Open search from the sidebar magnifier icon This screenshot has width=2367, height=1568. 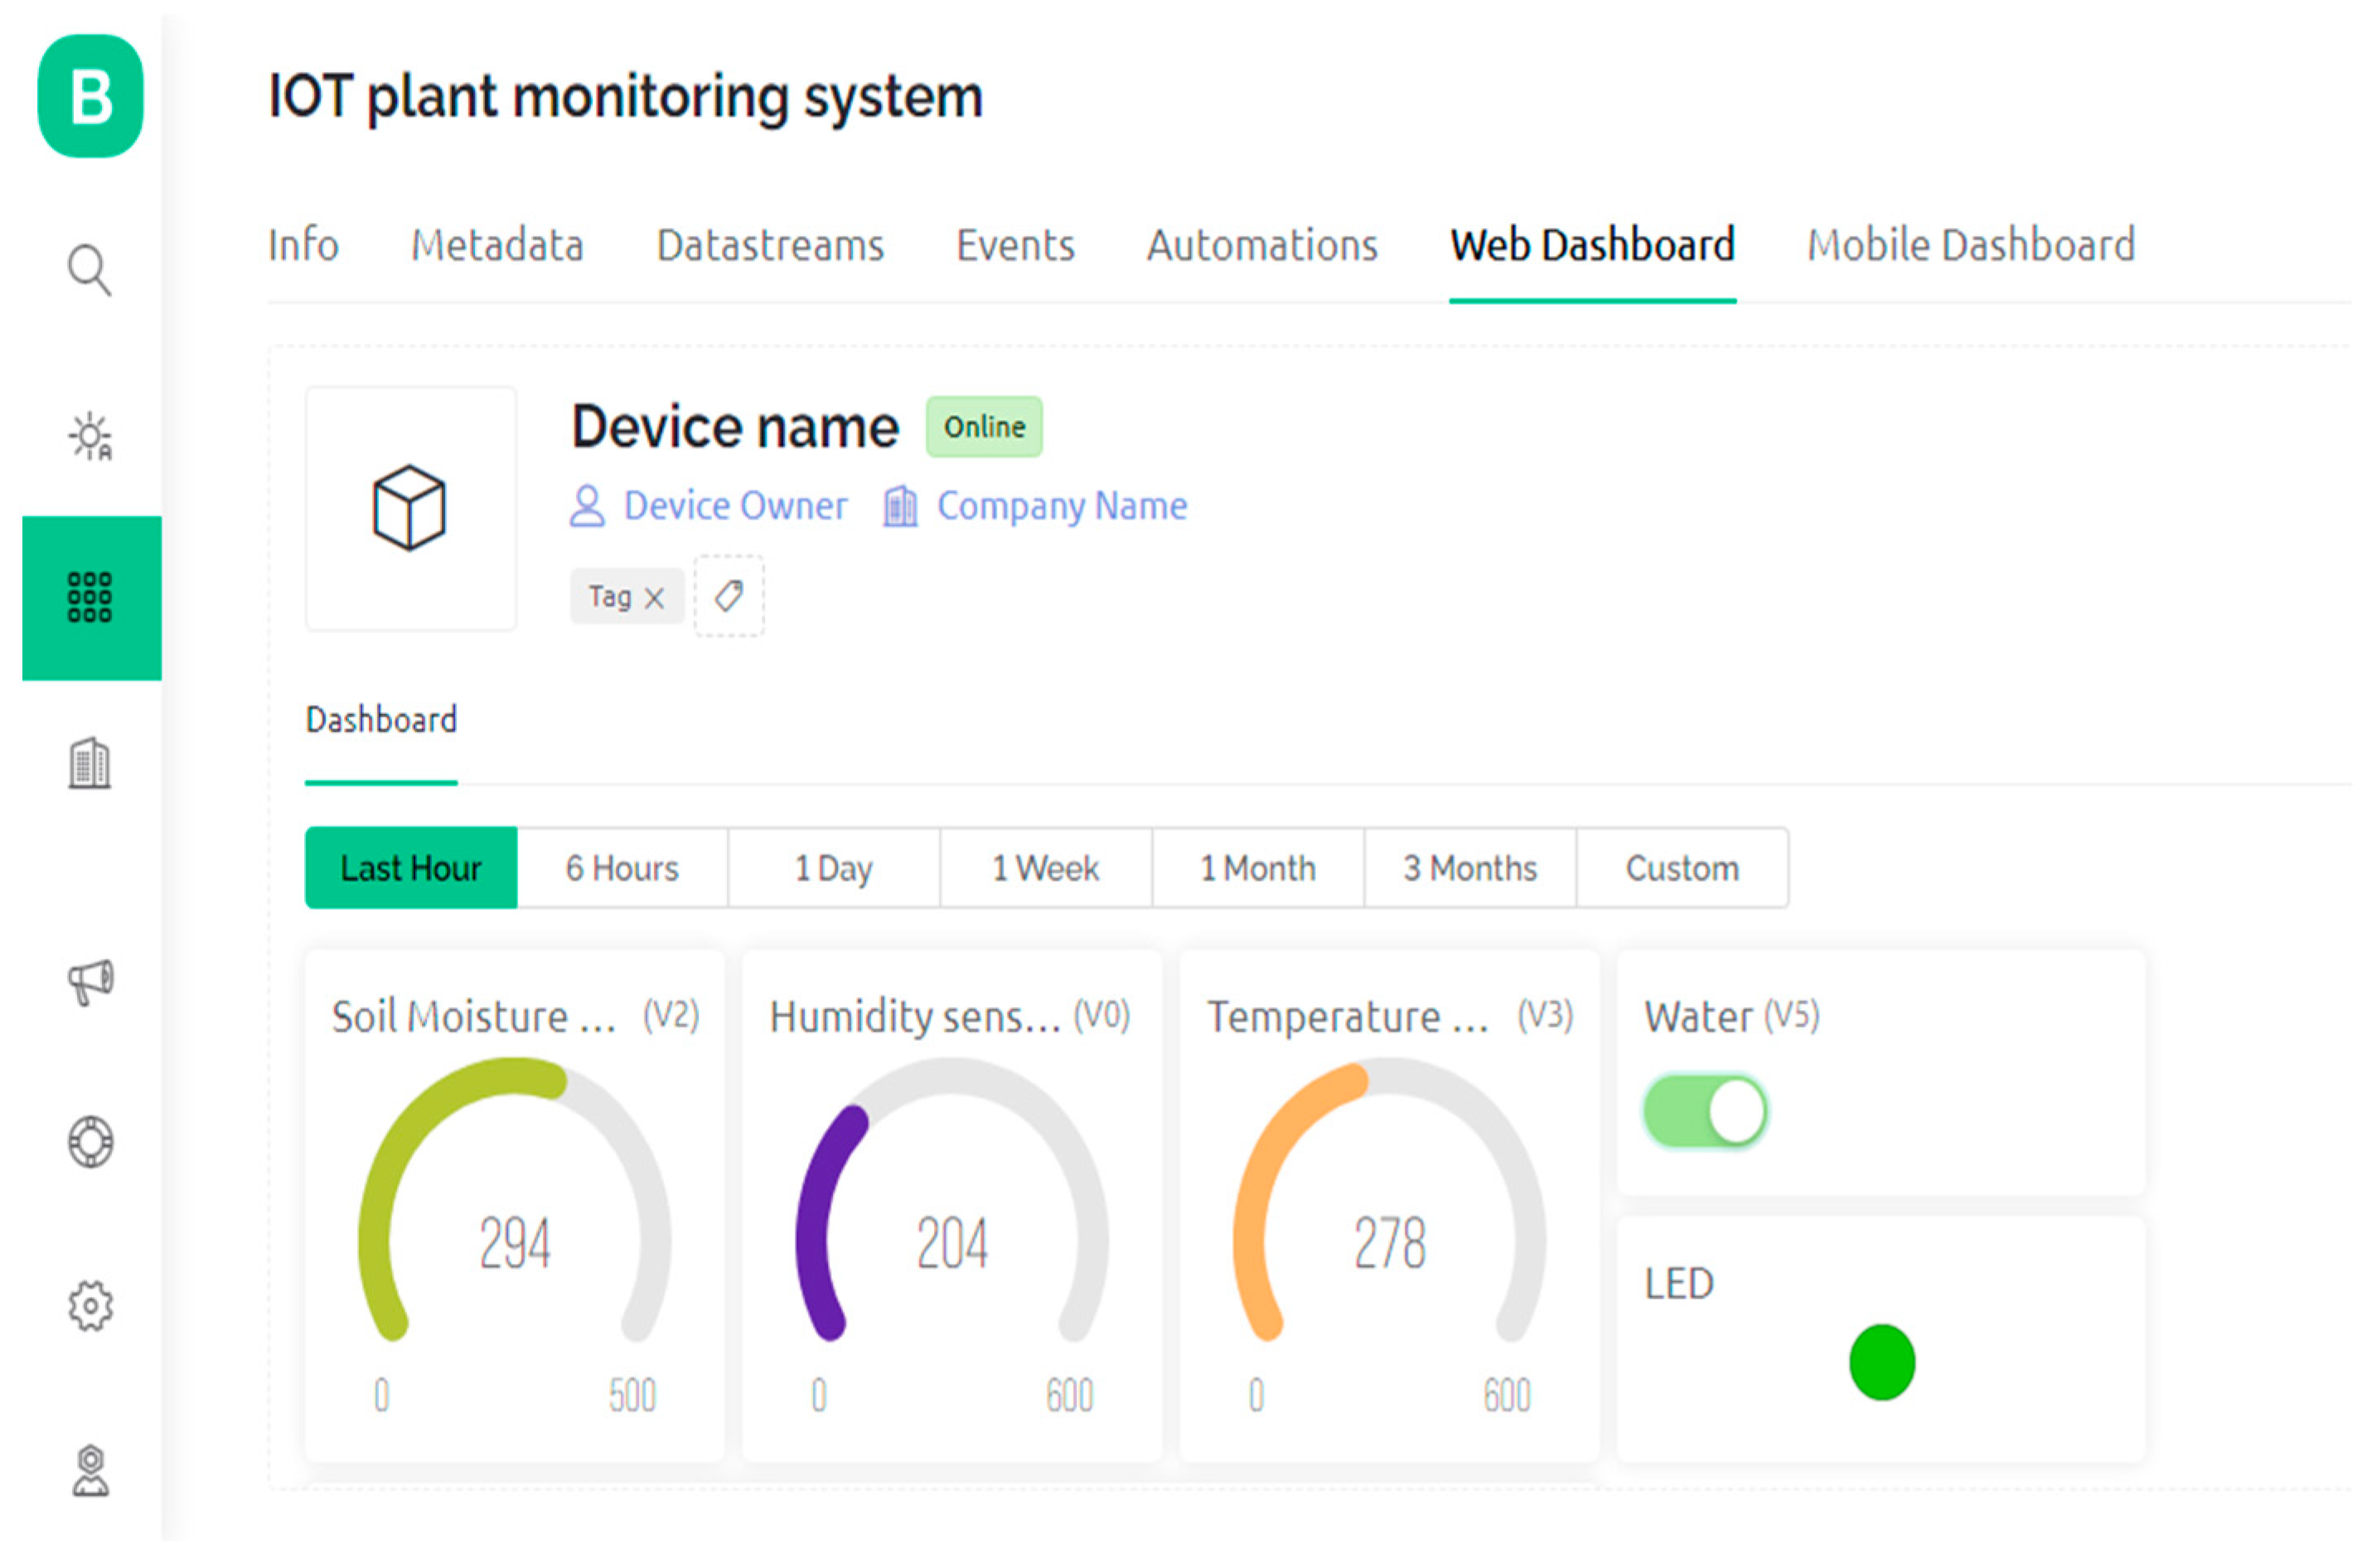coord(89,269)
